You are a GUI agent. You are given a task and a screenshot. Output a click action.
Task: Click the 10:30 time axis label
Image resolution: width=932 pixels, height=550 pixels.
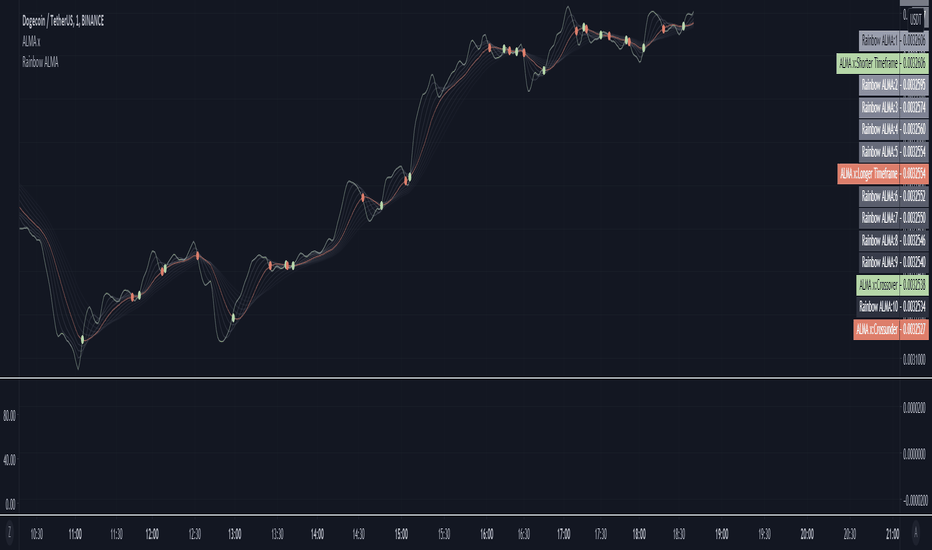[x=36, y=535]
